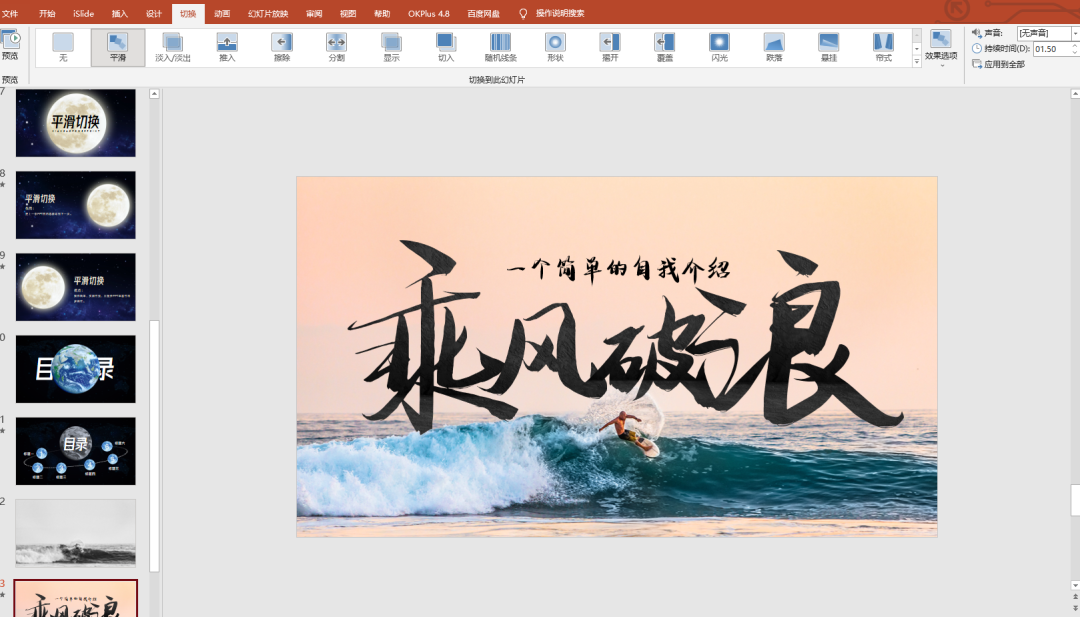Click the editing area scroll down arrow
Image resolution: width=1080 pixels, height=617 pixels.
(1075, 585)
